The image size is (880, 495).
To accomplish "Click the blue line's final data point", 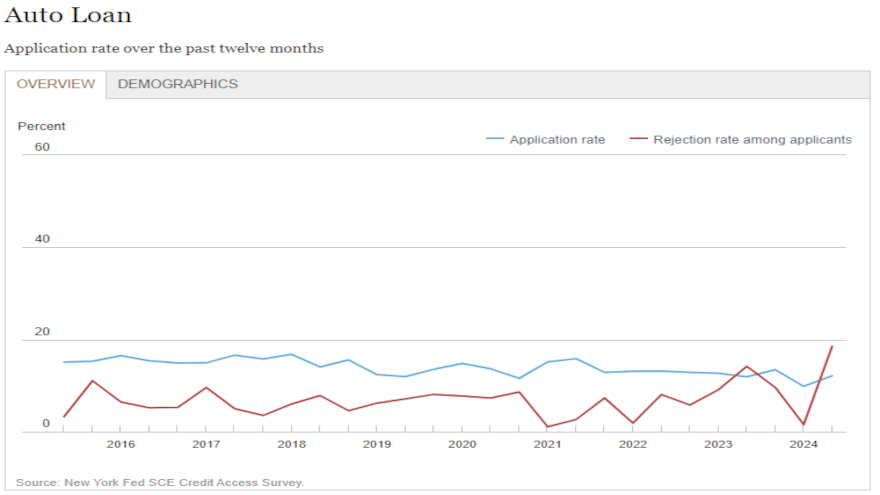I will tap(832, 376).
